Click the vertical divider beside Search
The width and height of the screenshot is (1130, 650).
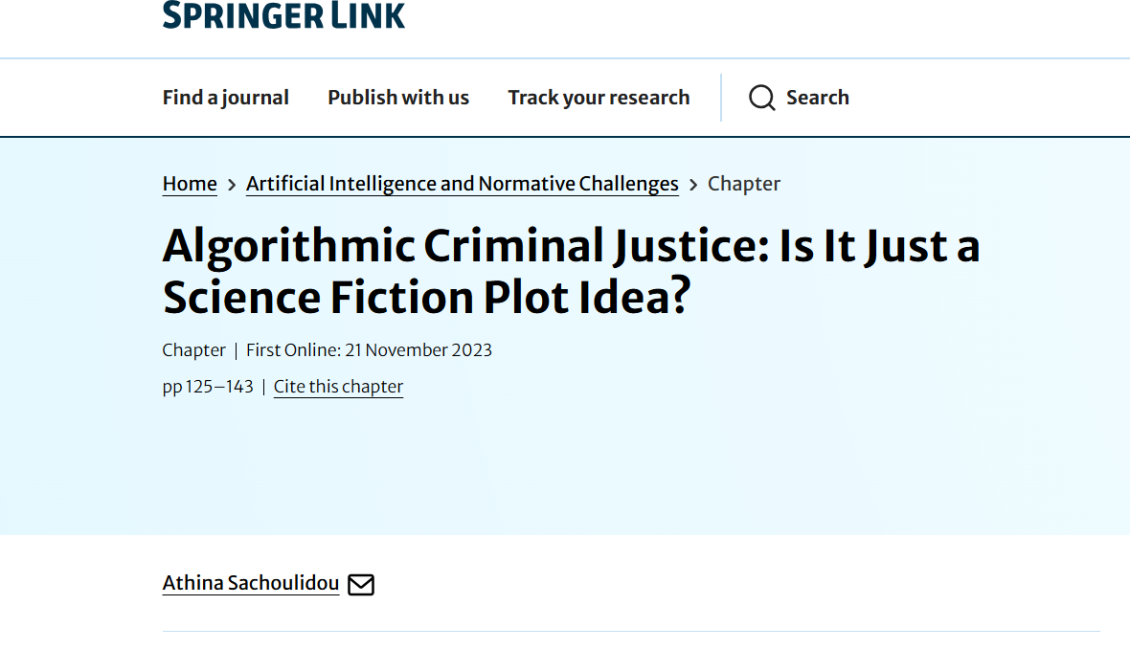pyautogui.click(x=721, y=97)
